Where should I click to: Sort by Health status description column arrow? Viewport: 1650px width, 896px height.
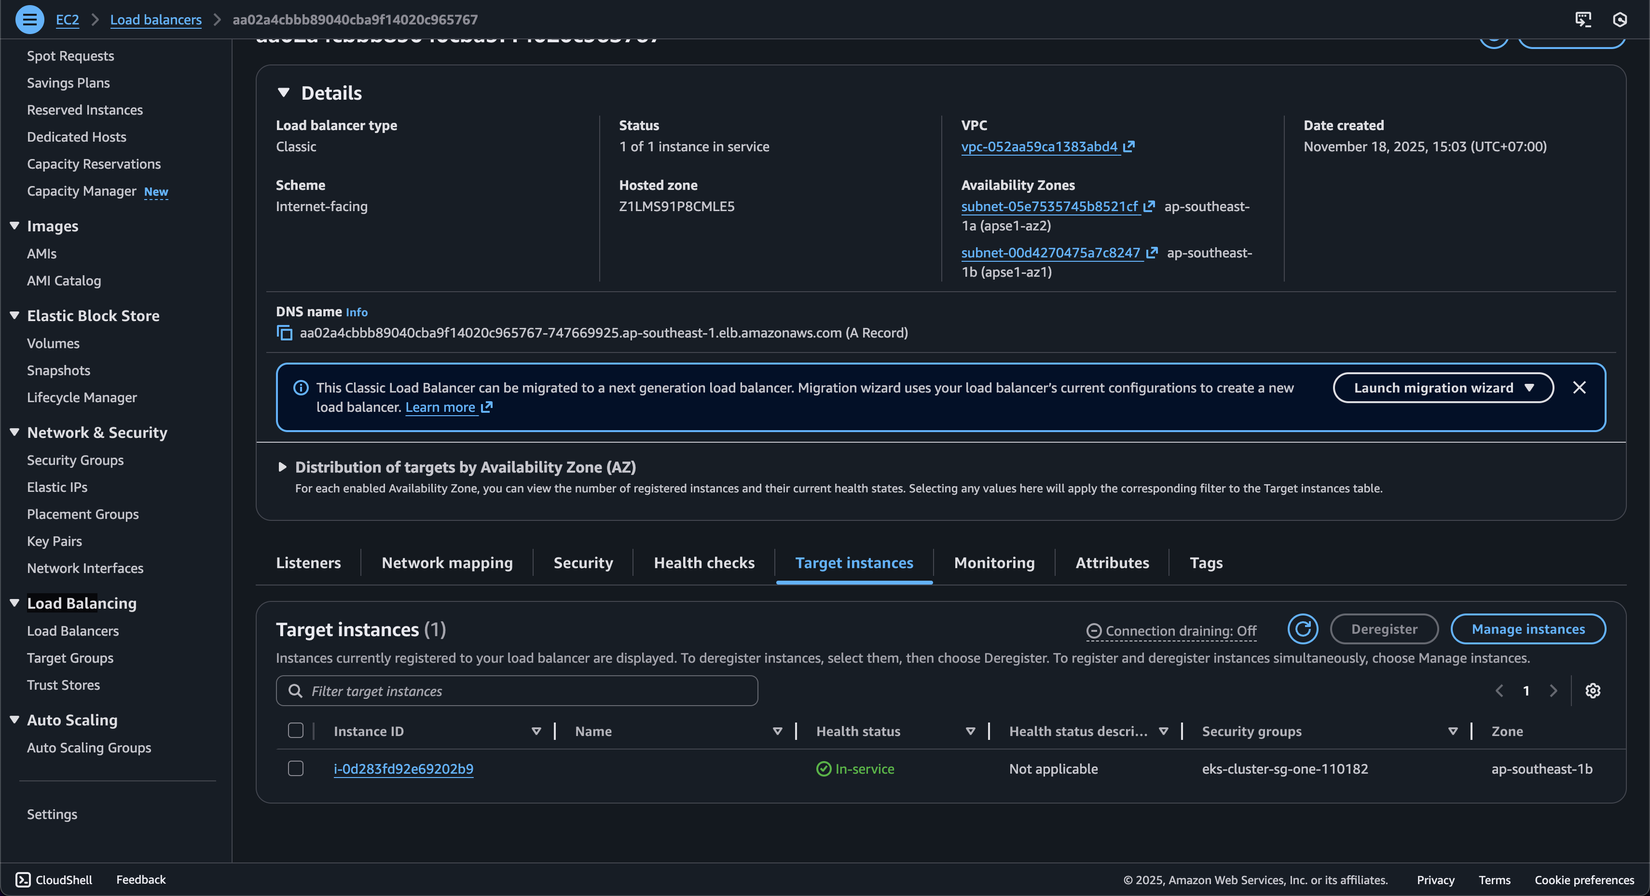1163,732
